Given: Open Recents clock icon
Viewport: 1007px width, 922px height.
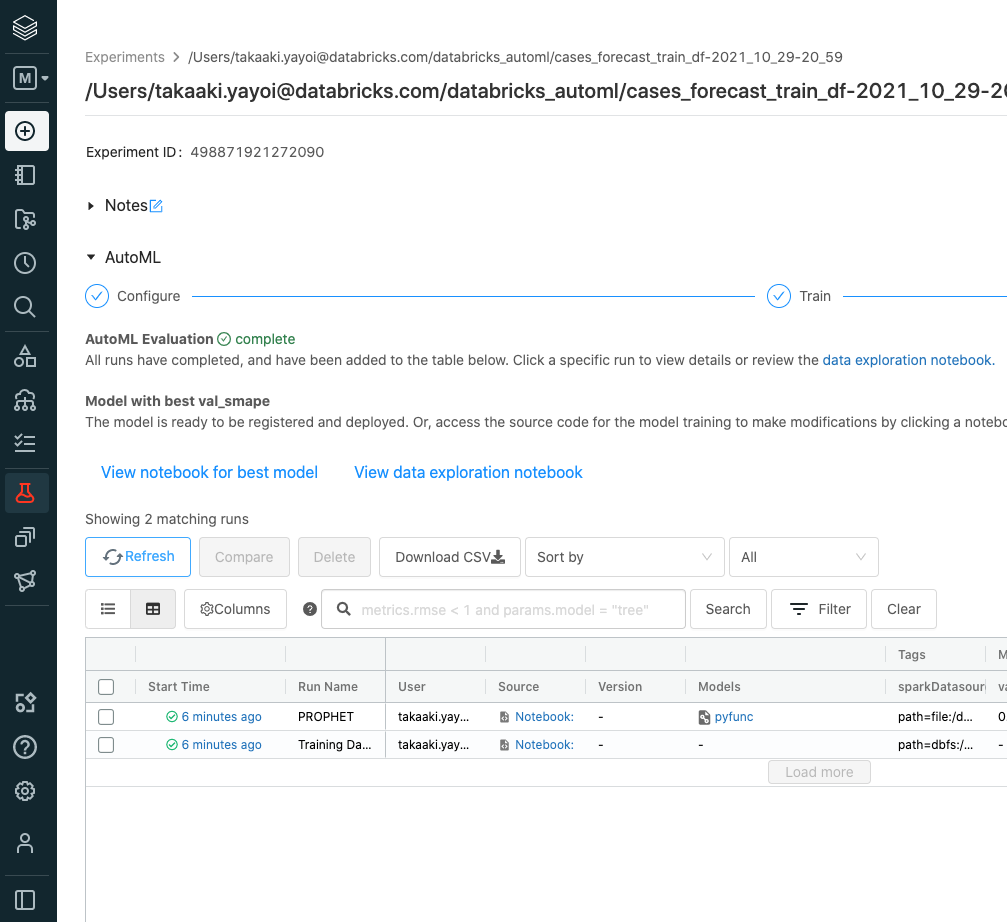Looking at the screenshot, I should (x=25, y=263).
